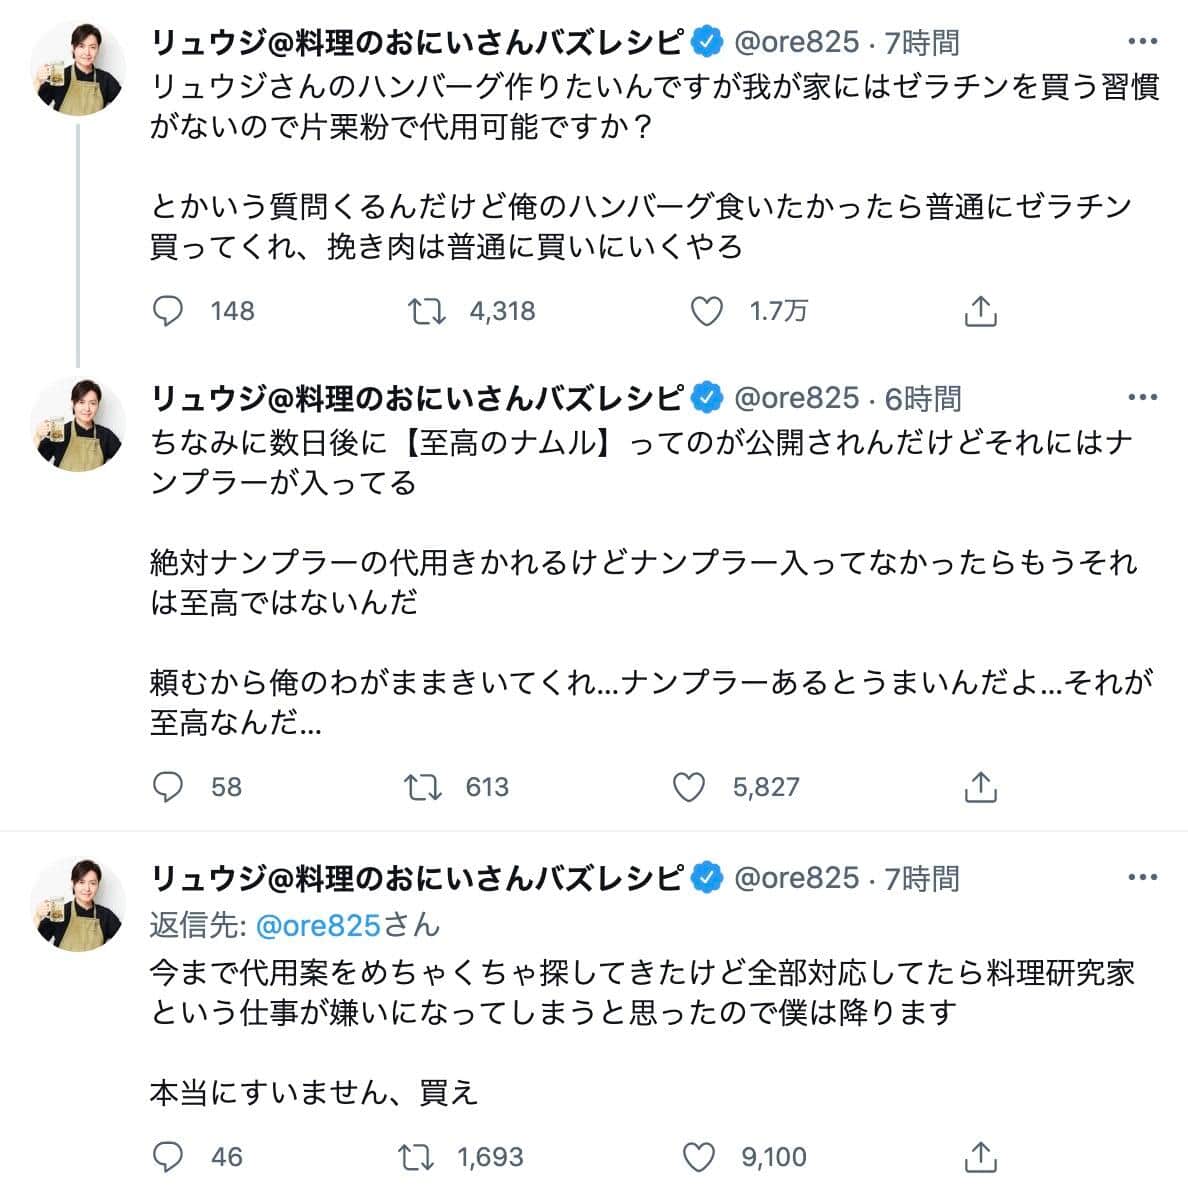Retweet the tweet with 1,693 retweets
The image size is (1188, 1198).
pyautogui.click(x=416, y=1157)
